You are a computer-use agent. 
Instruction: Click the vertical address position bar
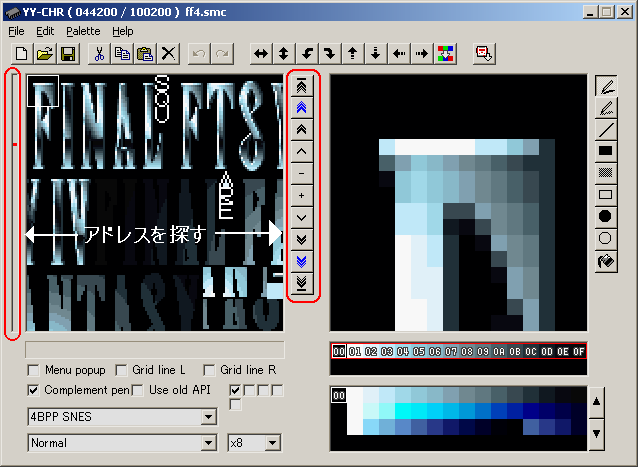pos(14,203)
